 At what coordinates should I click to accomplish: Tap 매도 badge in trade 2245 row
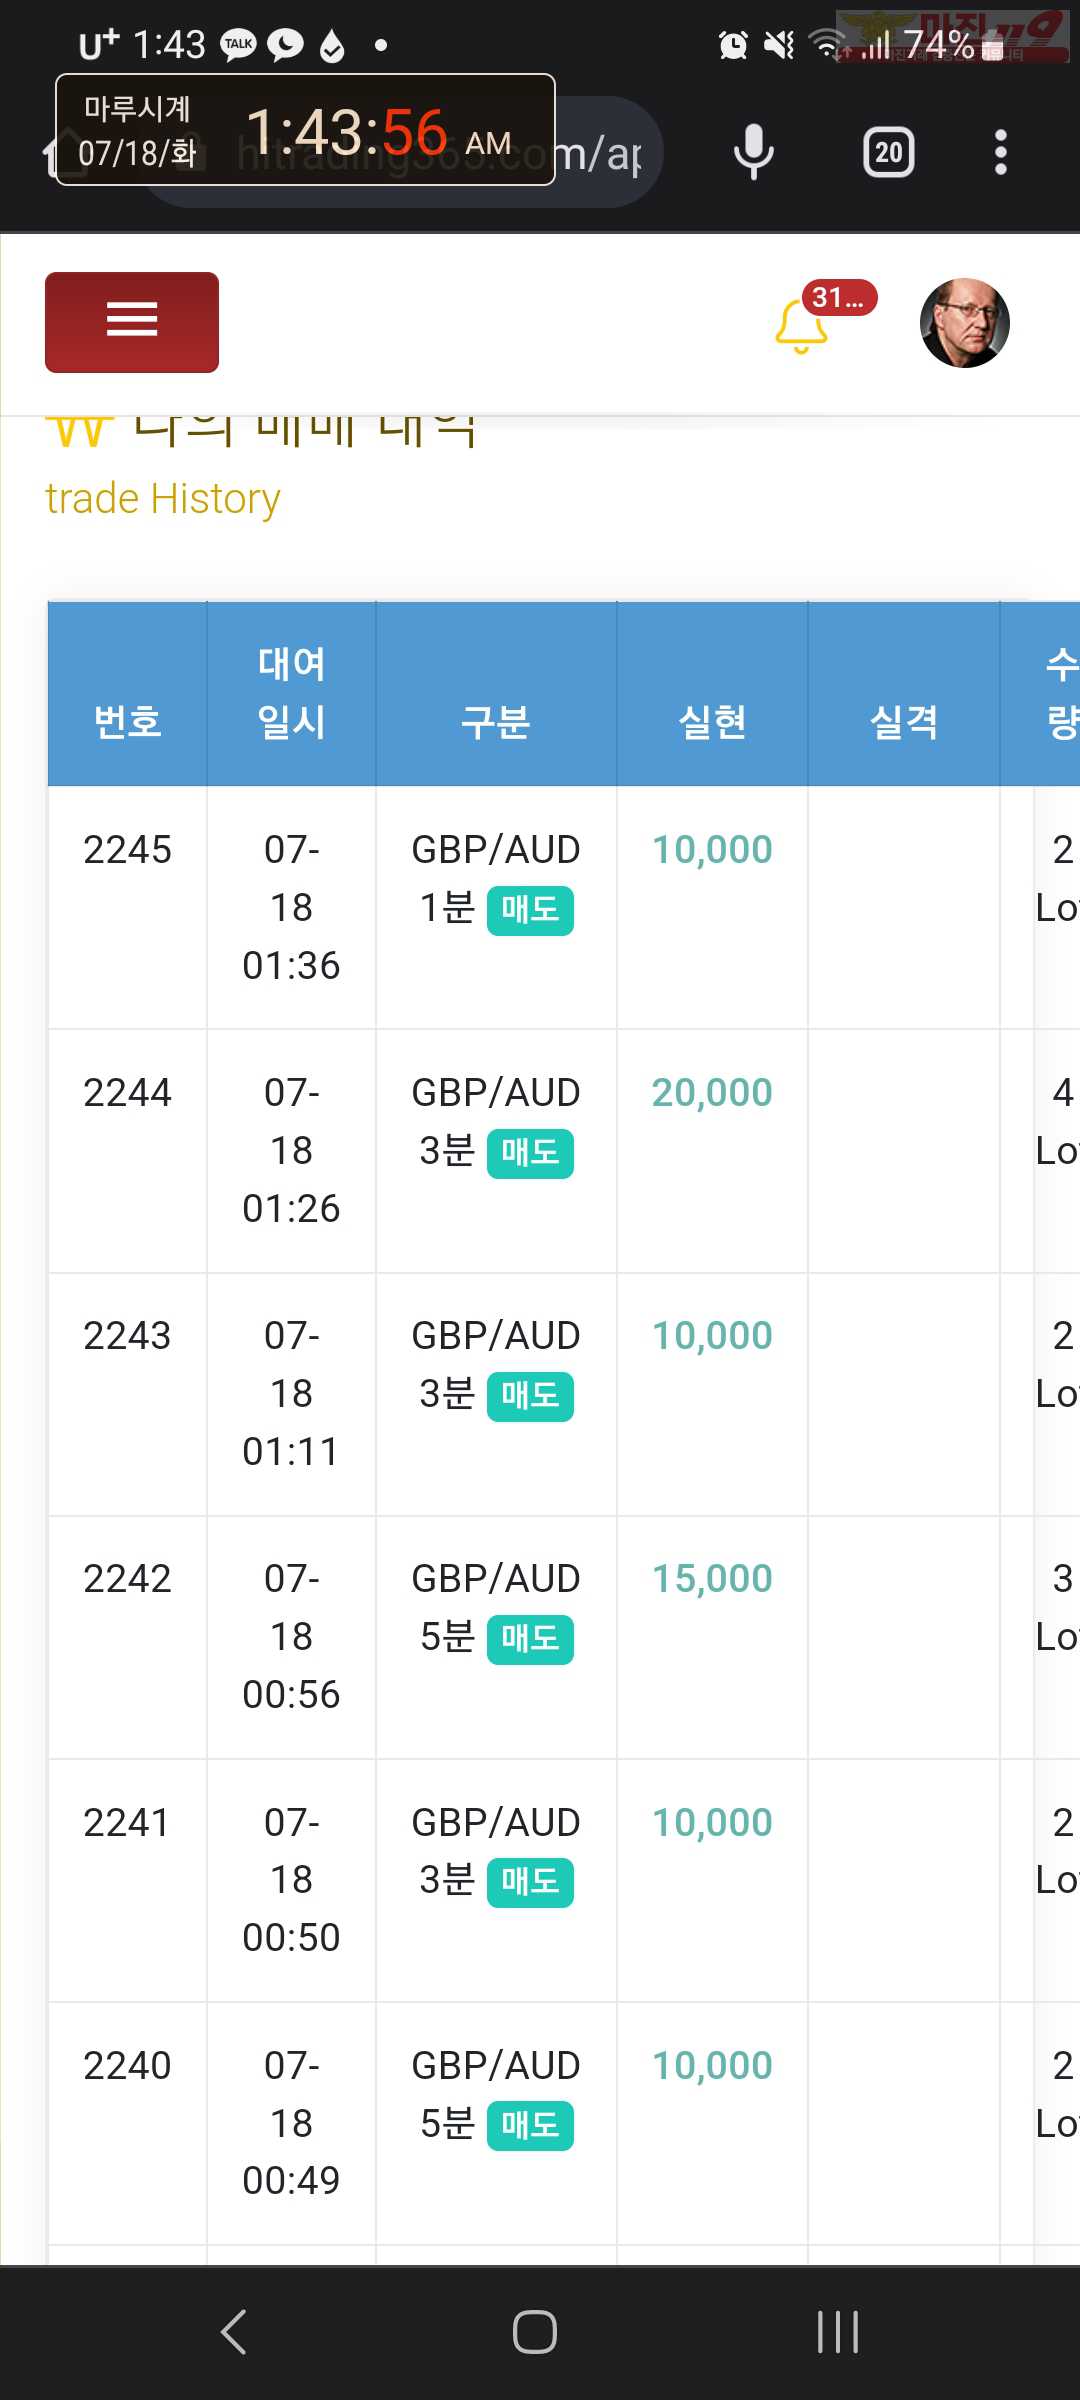coord(530,910)
